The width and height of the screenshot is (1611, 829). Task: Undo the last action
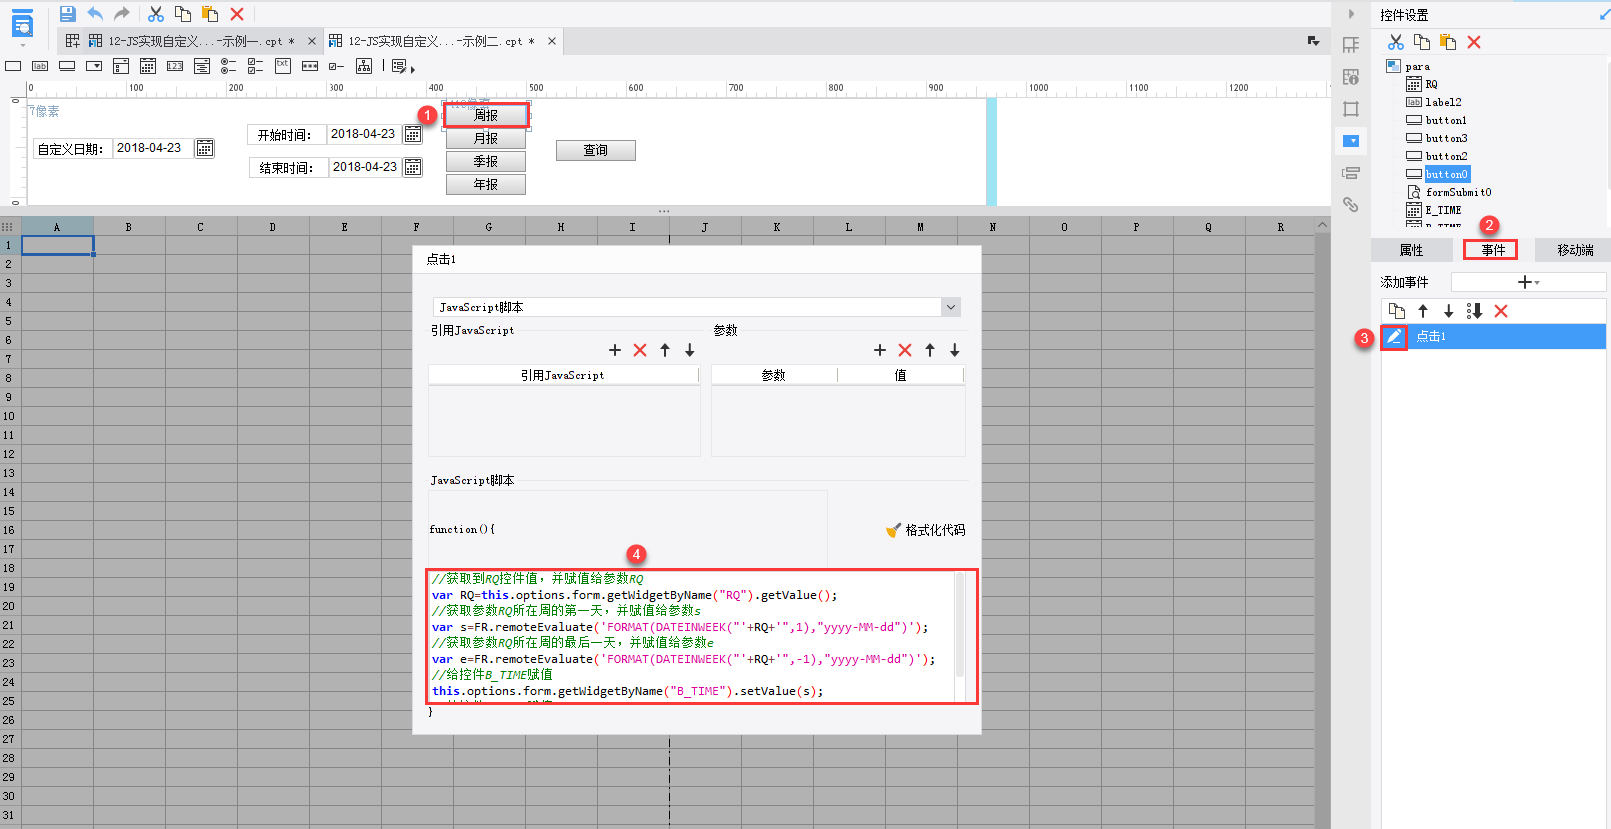coord(95,14)
